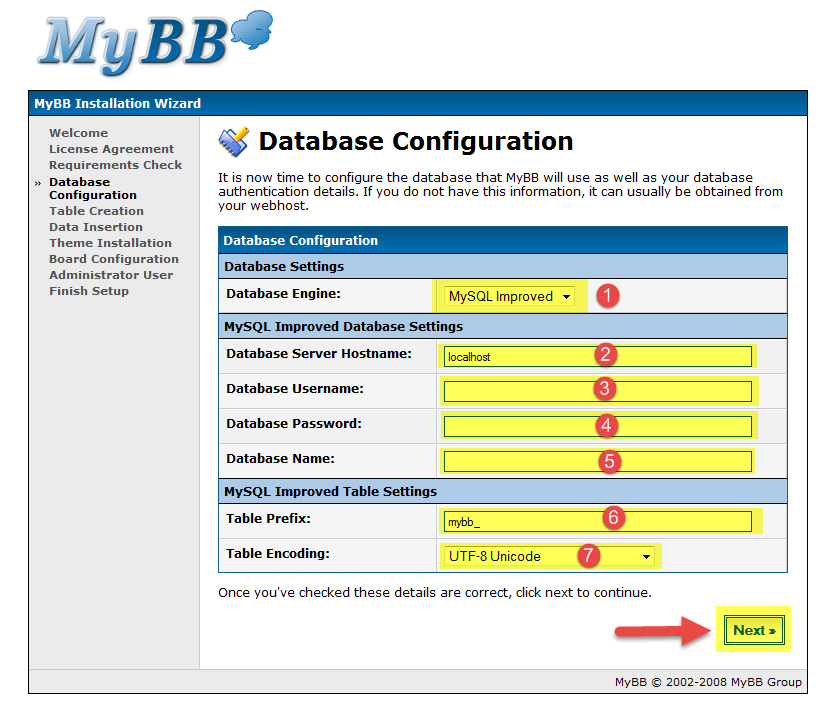The width and height of the screenshot is (836, 719).
Task: Select Administrator User step
Action: click(x=111, y=275)
